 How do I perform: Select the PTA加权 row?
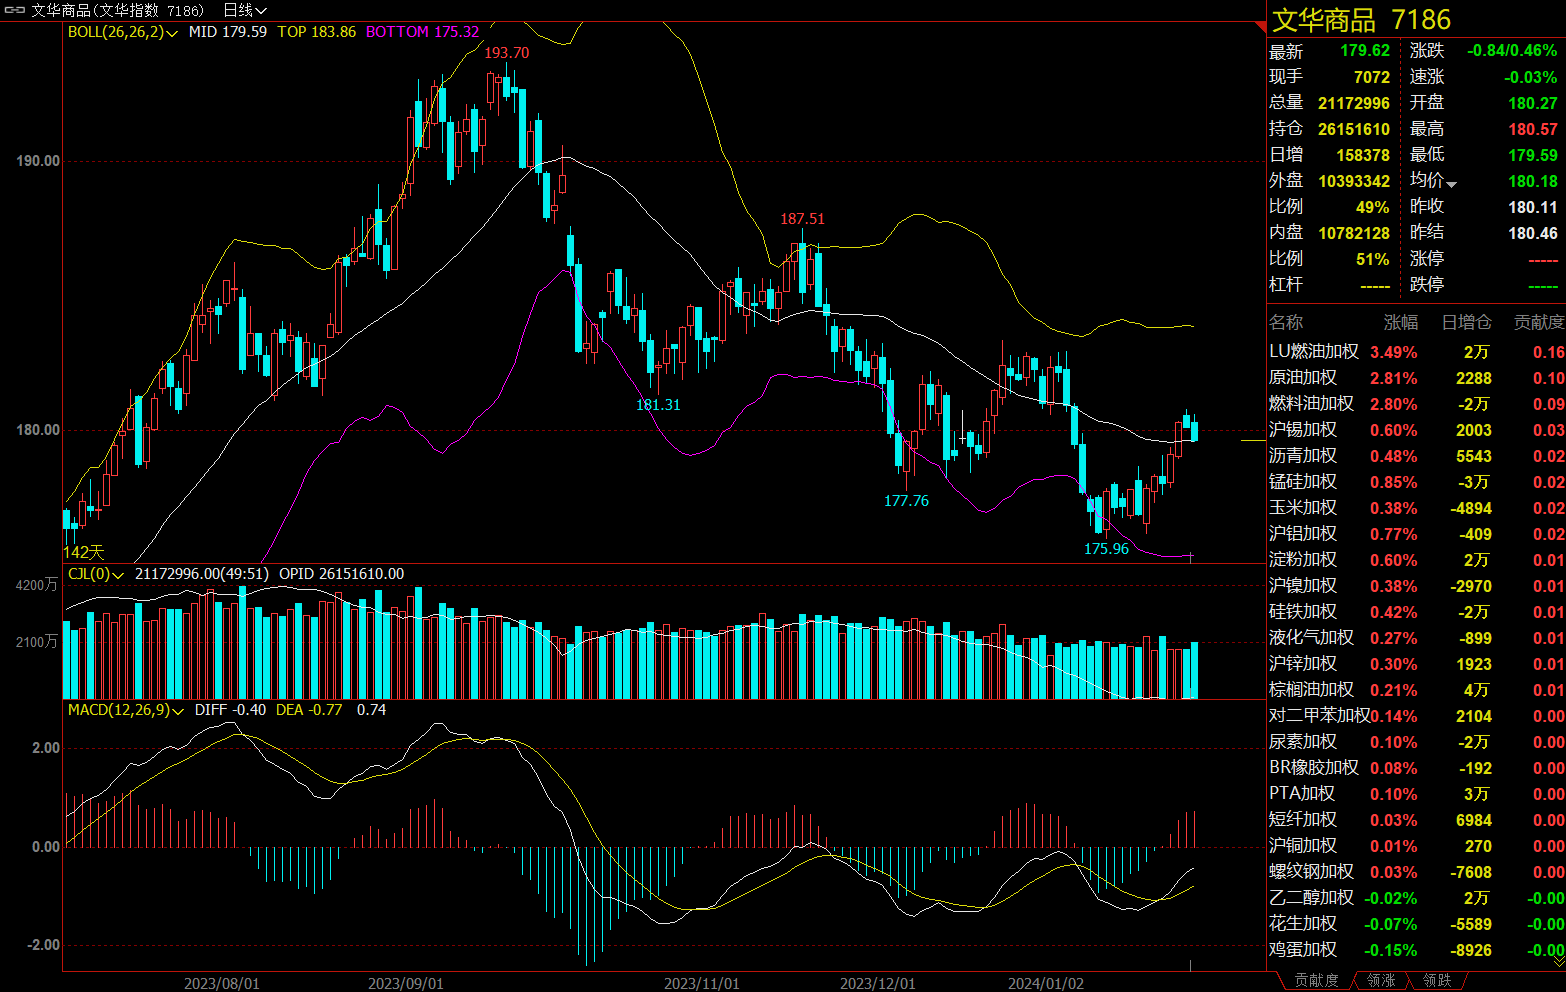tap(1416, 794)
